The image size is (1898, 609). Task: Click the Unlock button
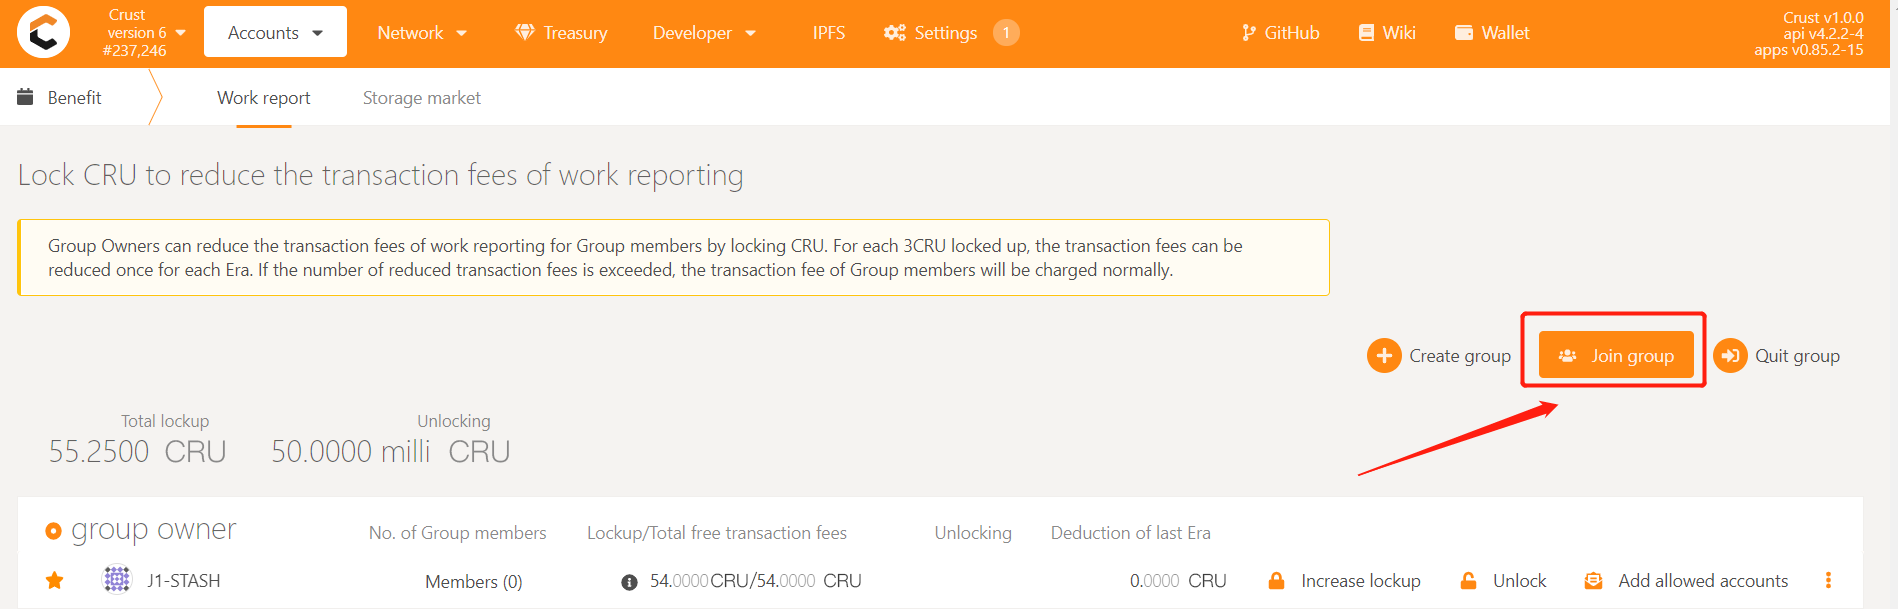click(1503, 580)
